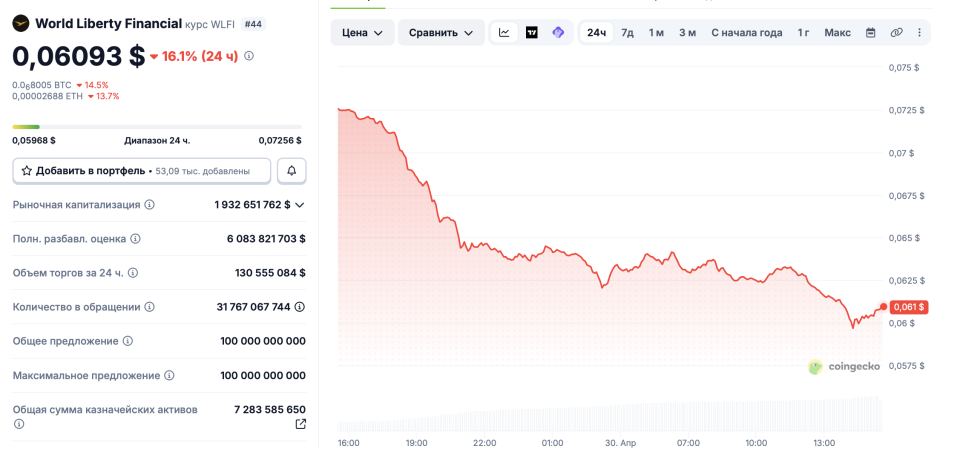Click the #44 rank badge
Image resolution: width=960 pixels, height=449 pixels.
pyautogui.click(x=253, y=23)
